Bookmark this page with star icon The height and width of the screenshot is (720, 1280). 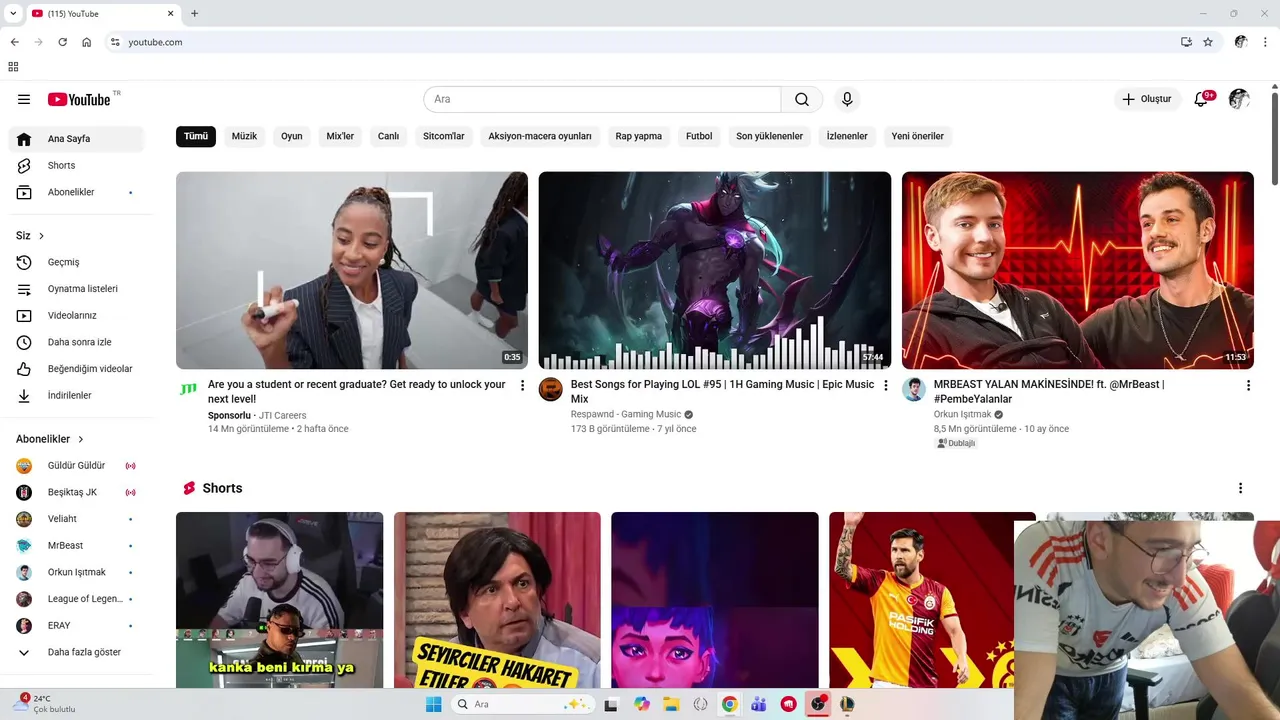coord(1208,42)
